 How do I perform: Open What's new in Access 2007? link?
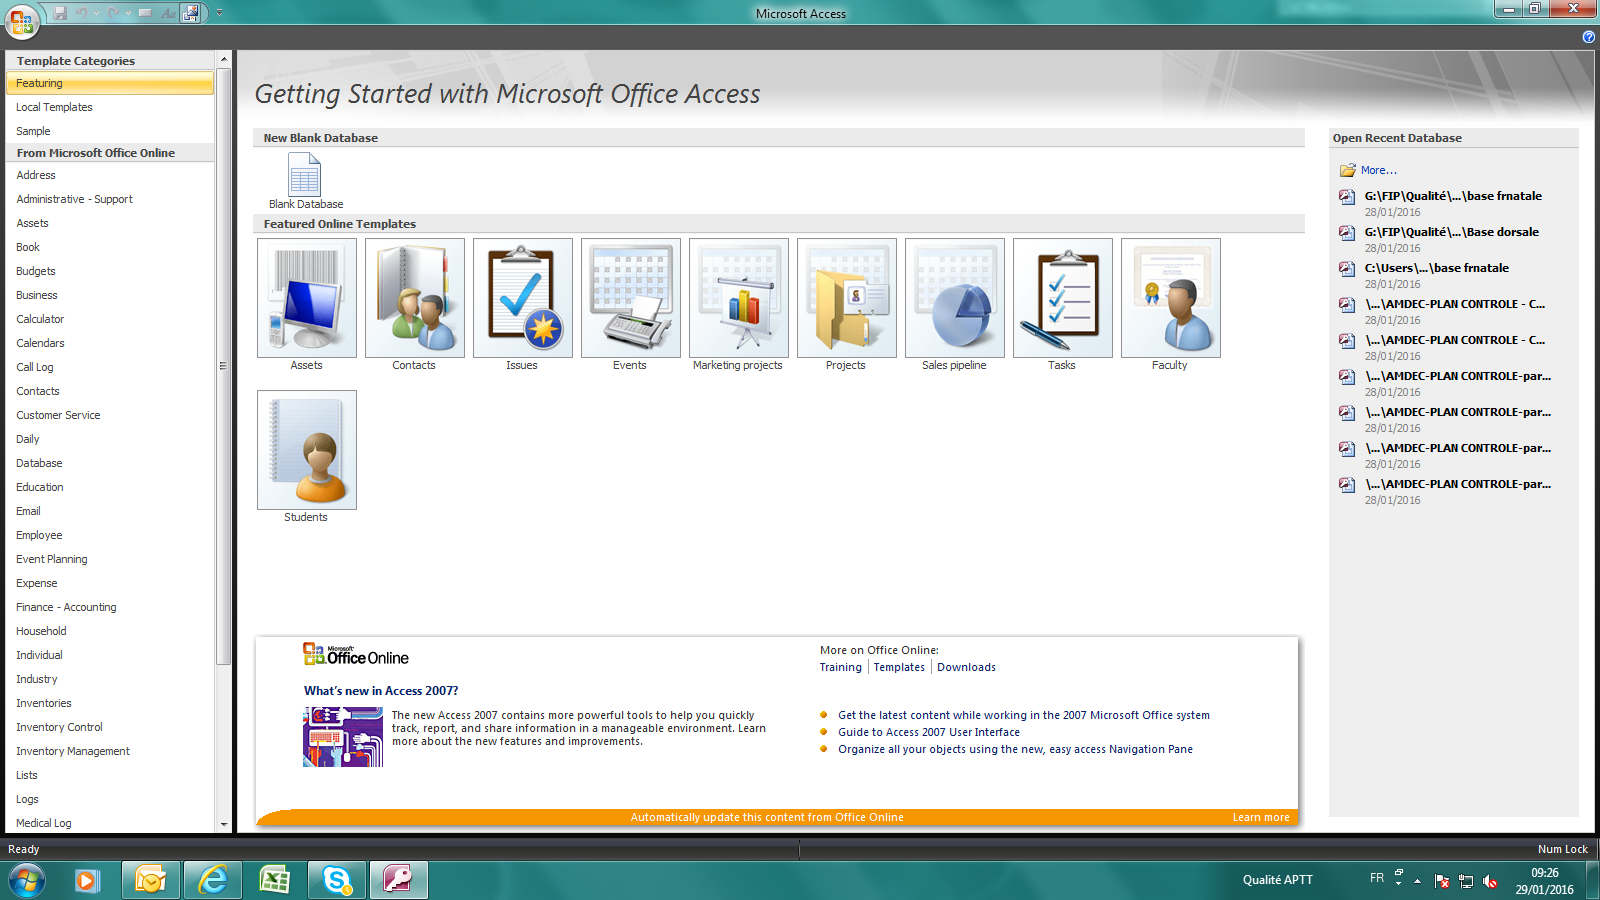pyautogui.click(x=381, y=691)
